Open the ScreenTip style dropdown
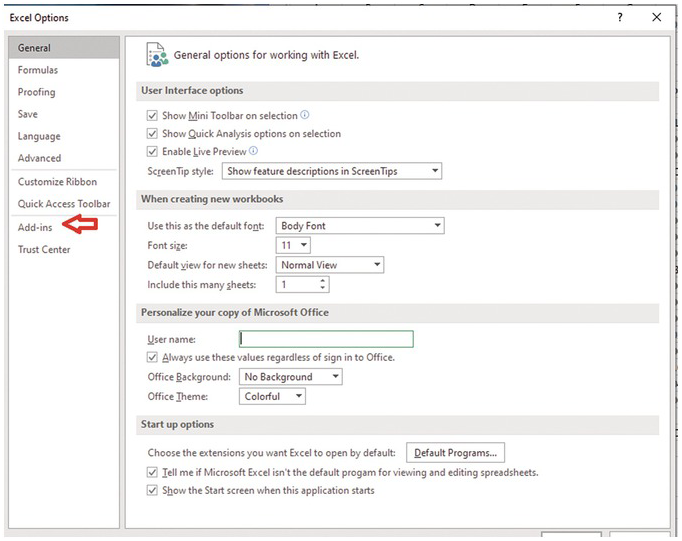The image size is (682, 541). tap(332, 171)
